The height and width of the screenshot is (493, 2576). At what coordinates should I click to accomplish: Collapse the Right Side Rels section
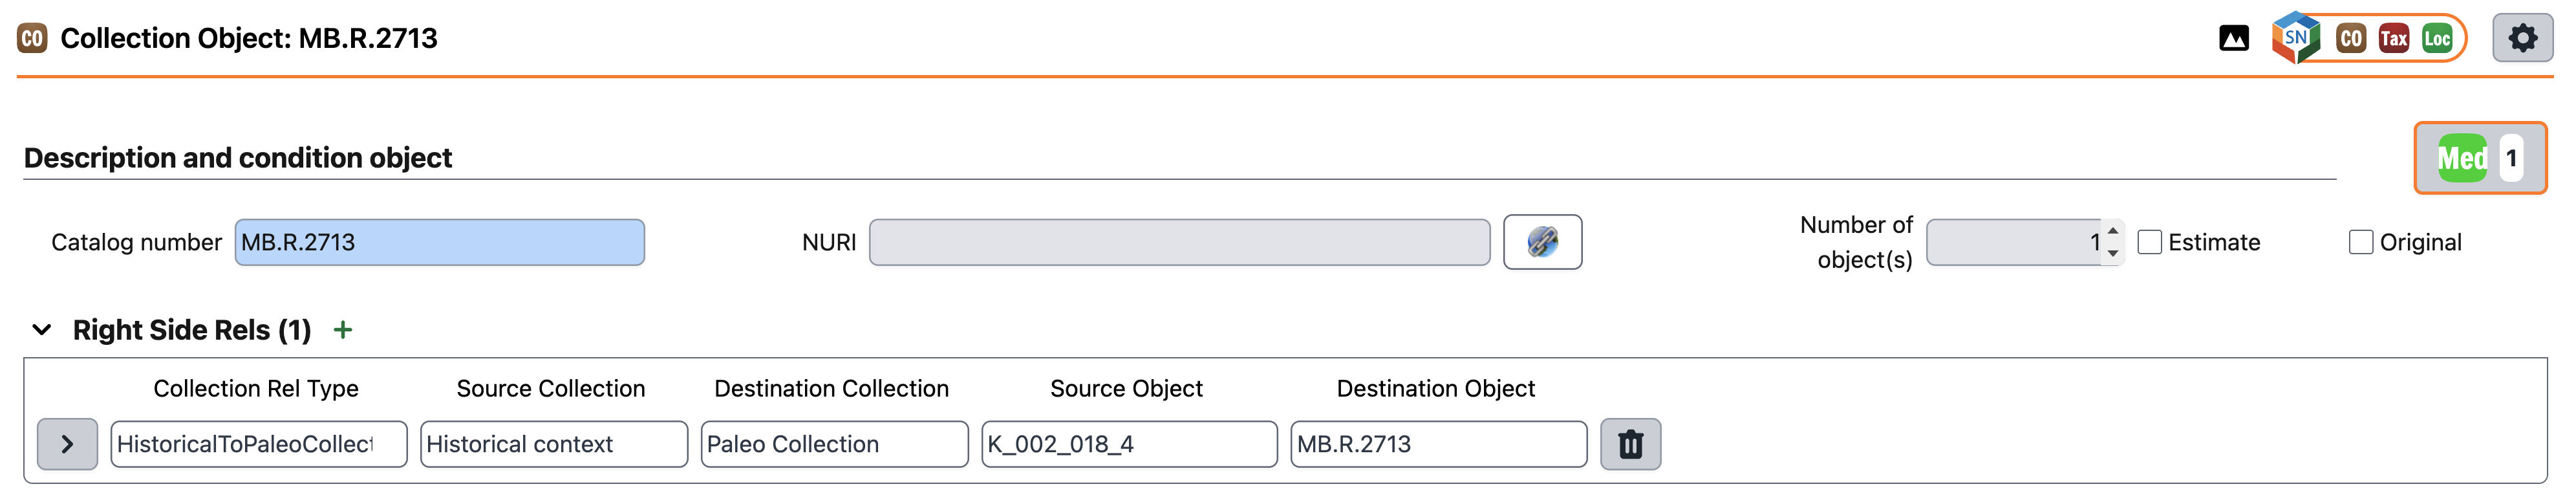[42, 330]
